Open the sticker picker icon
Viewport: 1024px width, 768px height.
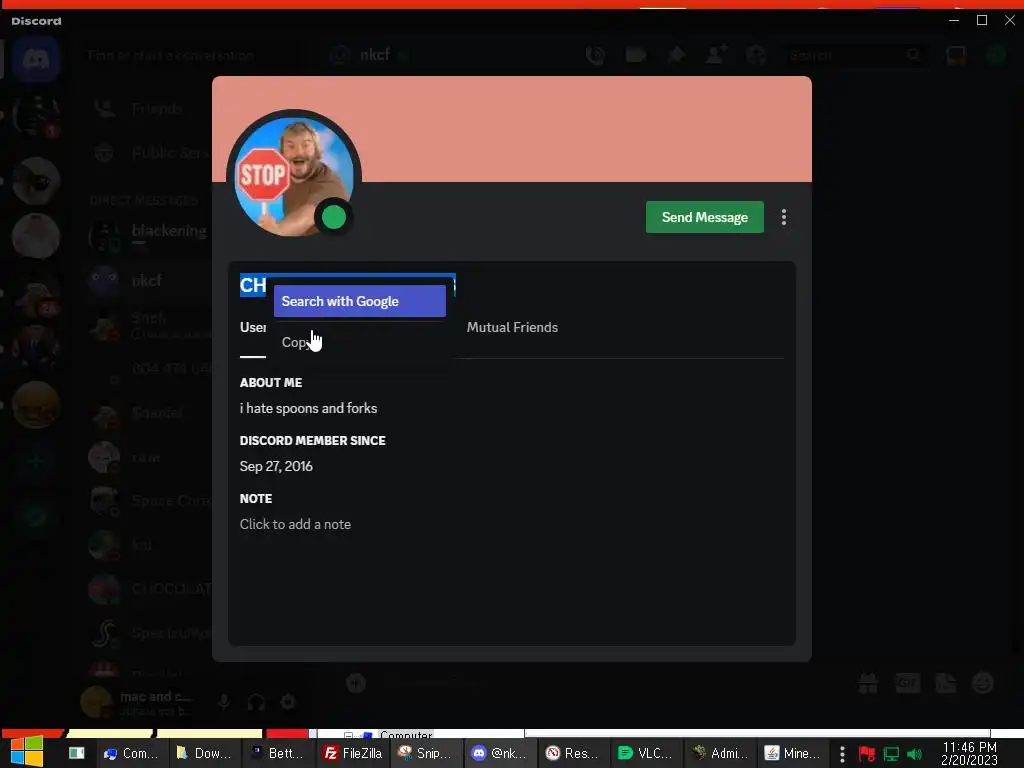(x=946, y=683)
